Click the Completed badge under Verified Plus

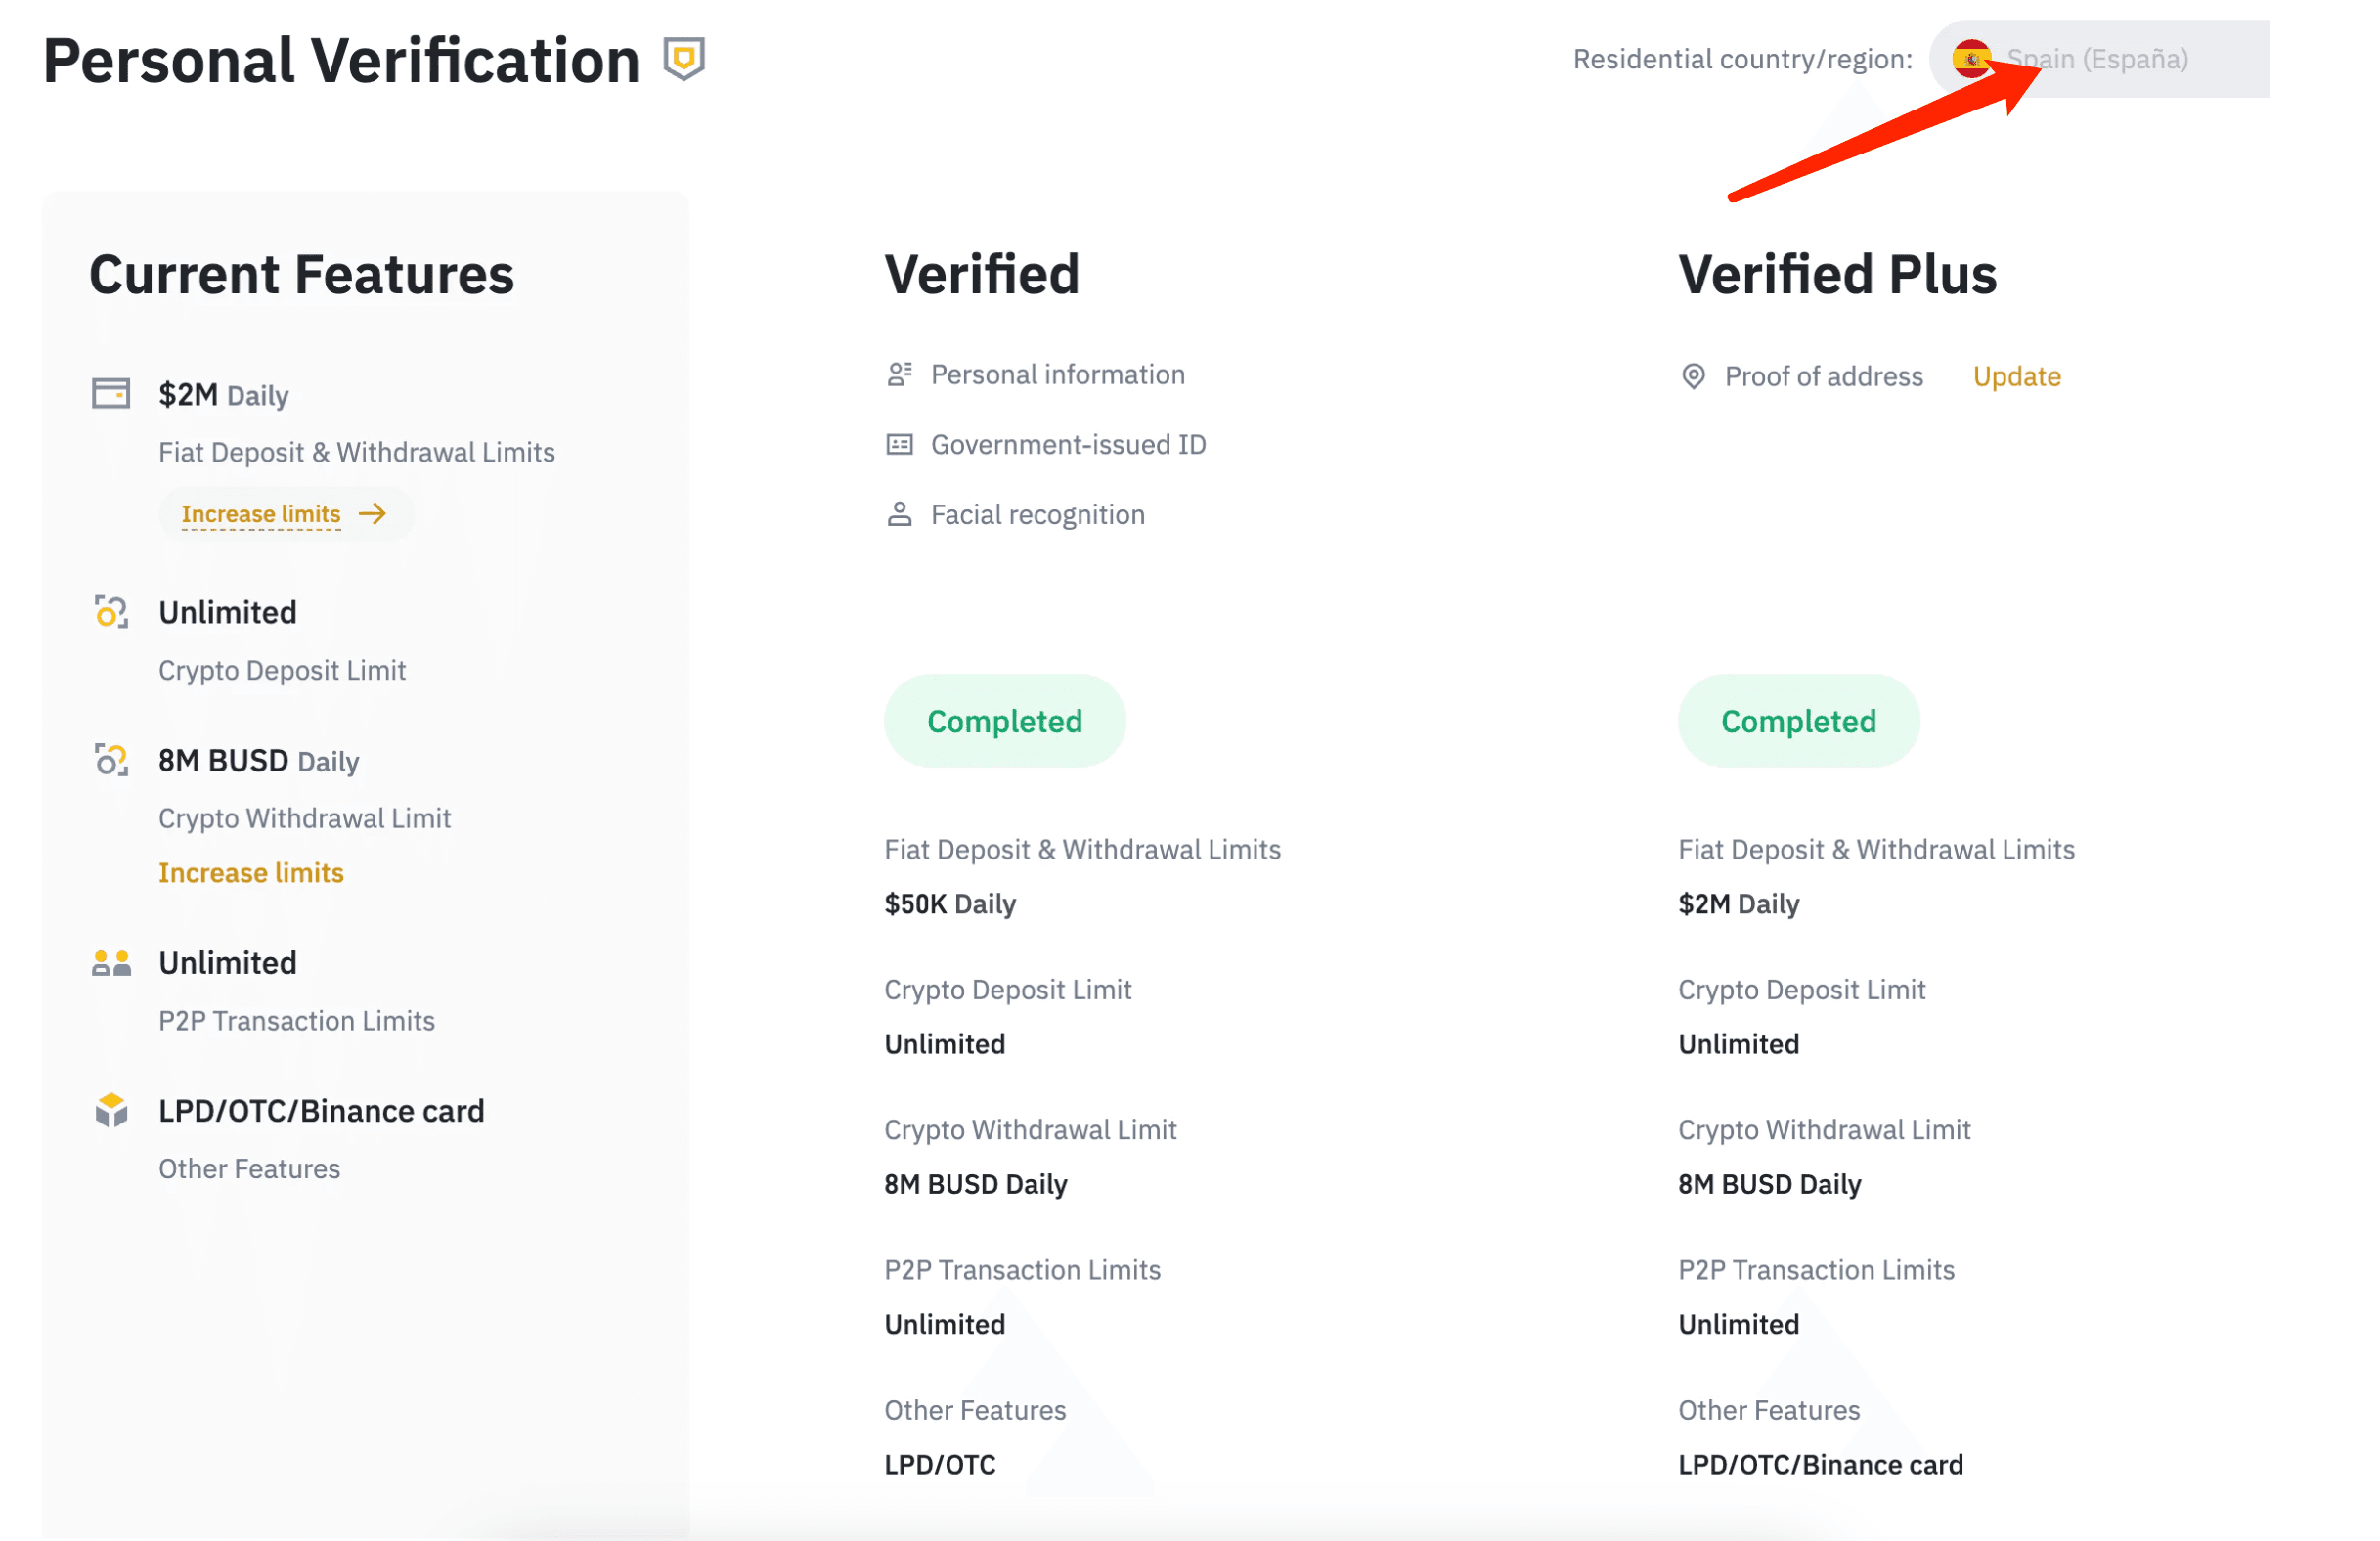coord(1798,721)
